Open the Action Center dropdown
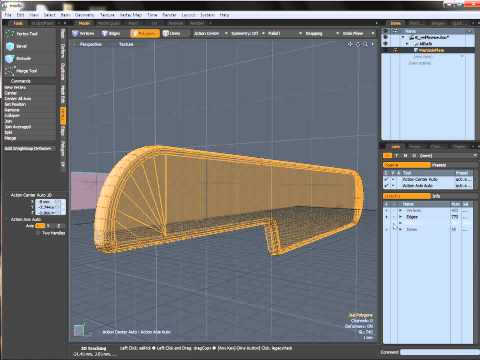Image resolution: width=480 pixels, height=360 pixels. 210,34
